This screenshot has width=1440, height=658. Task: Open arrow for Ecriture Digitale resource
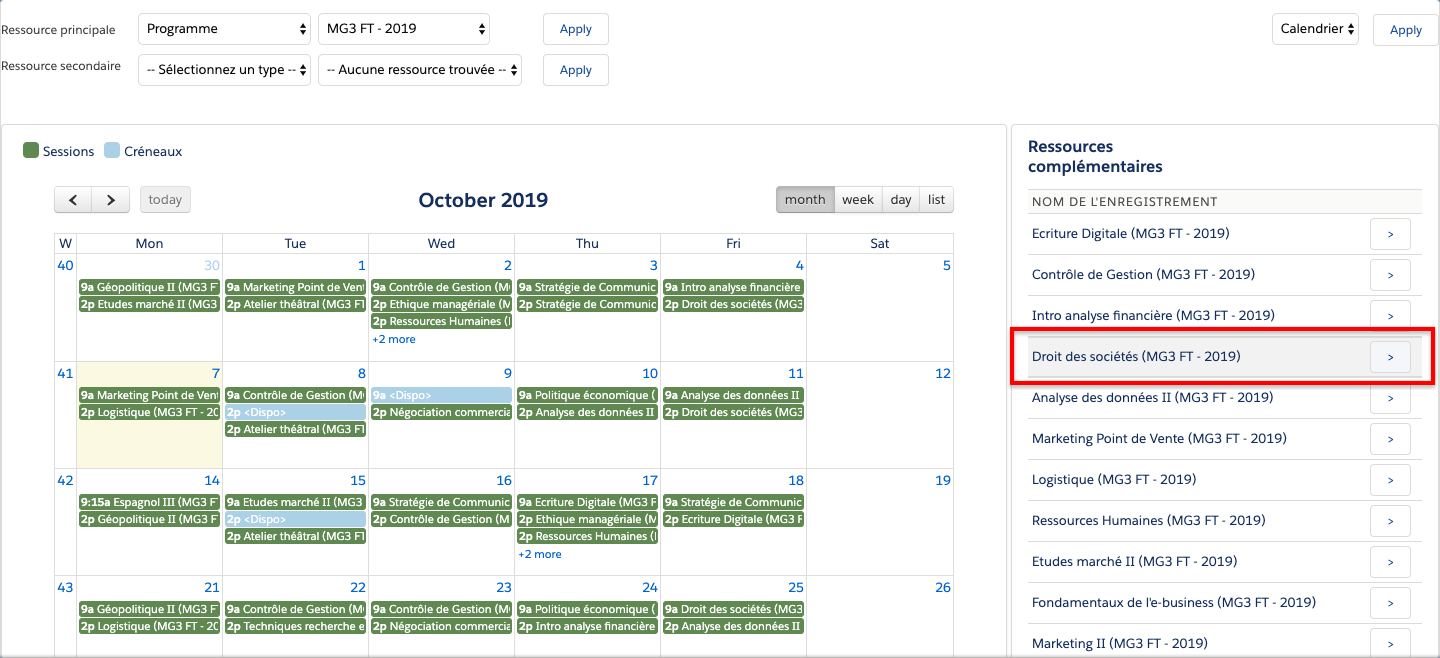pyautogui.click(x=1390, y=234)
